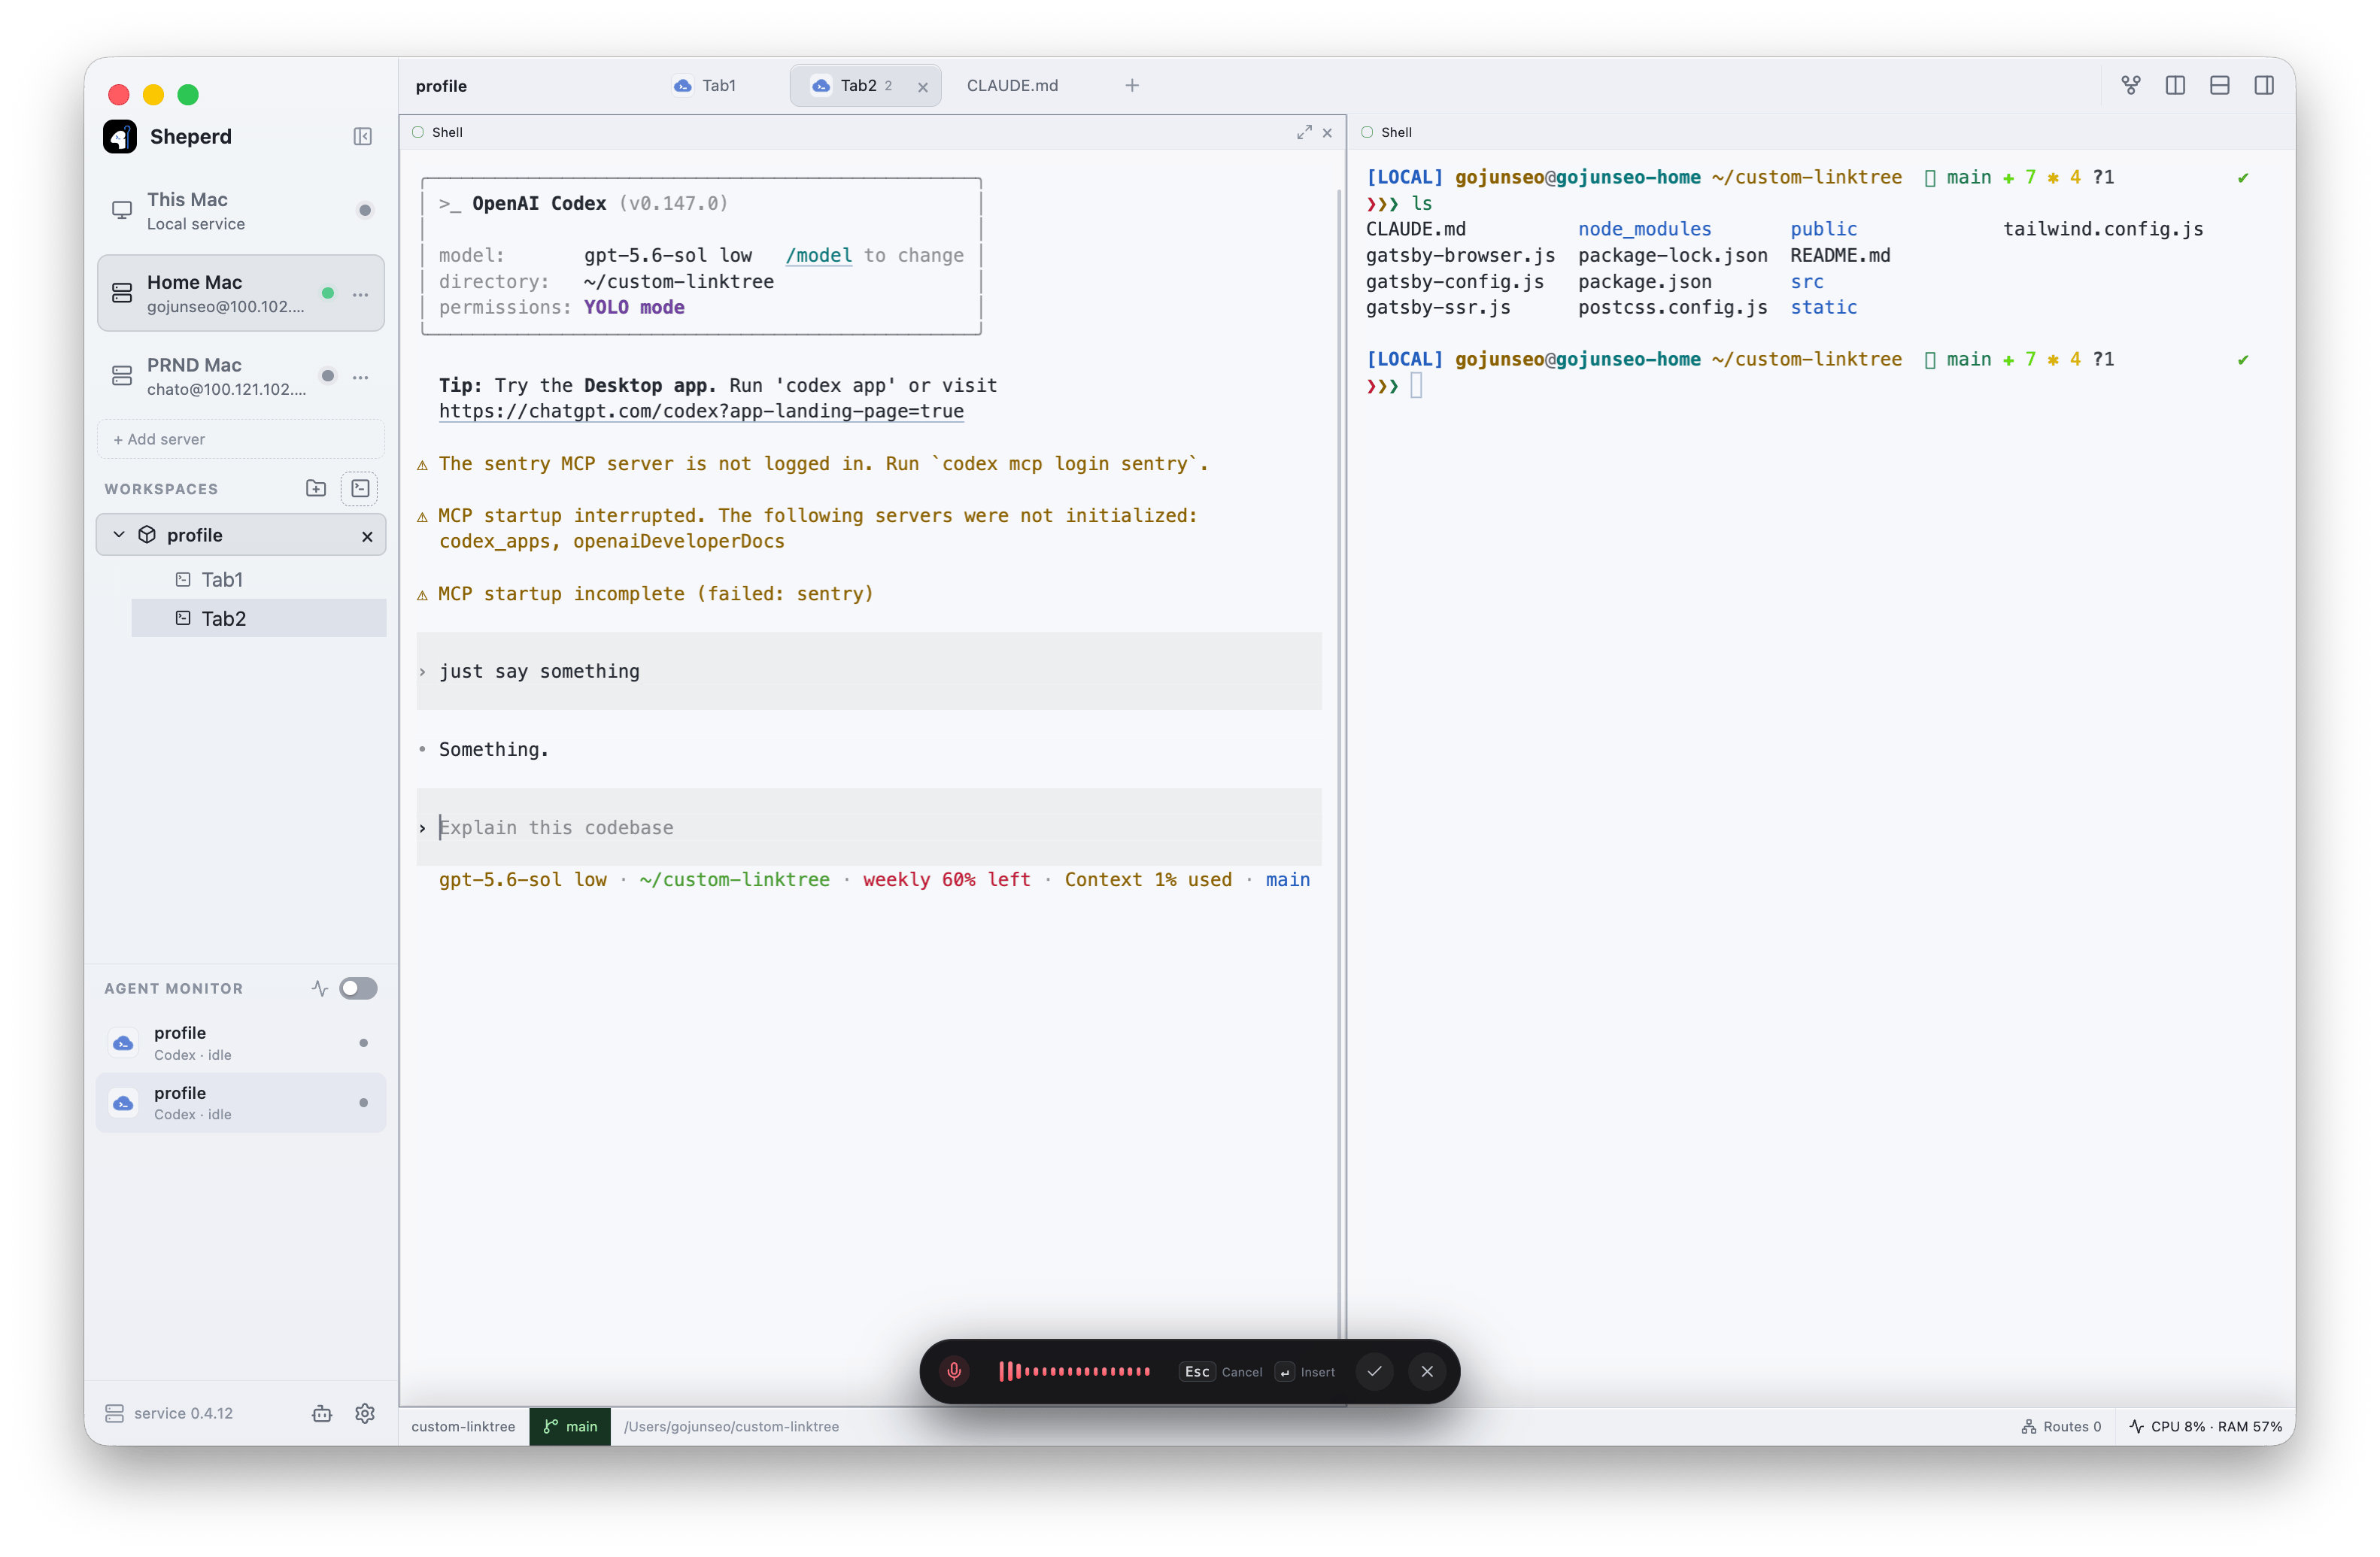Click the right Shell pane header
This screenshot has width=2380, height=1557.
[1820, 133]
